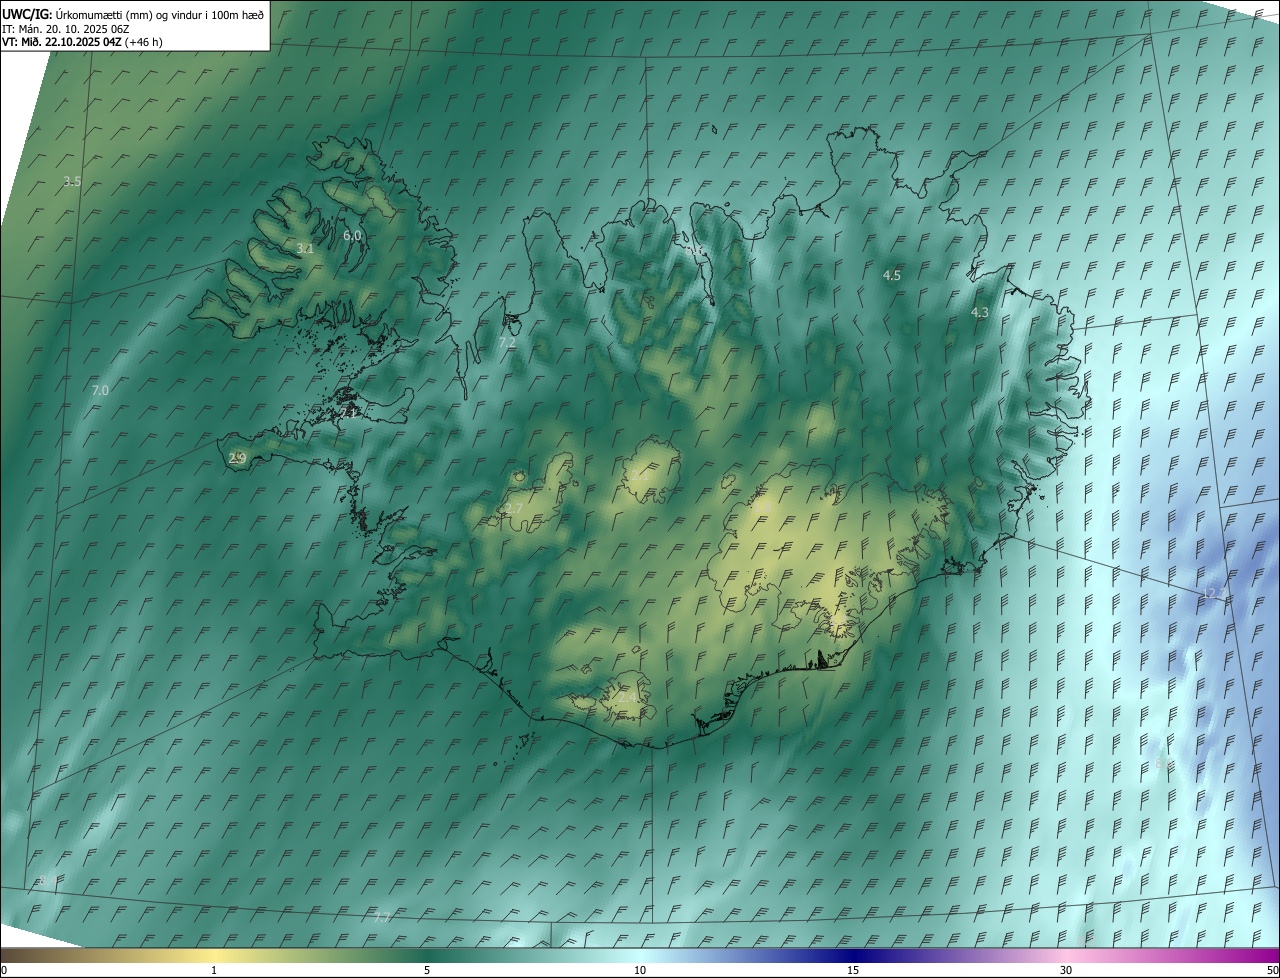
Task: Click the 2.9 value on the peninsula tip
Action: (x=237, y=458)
